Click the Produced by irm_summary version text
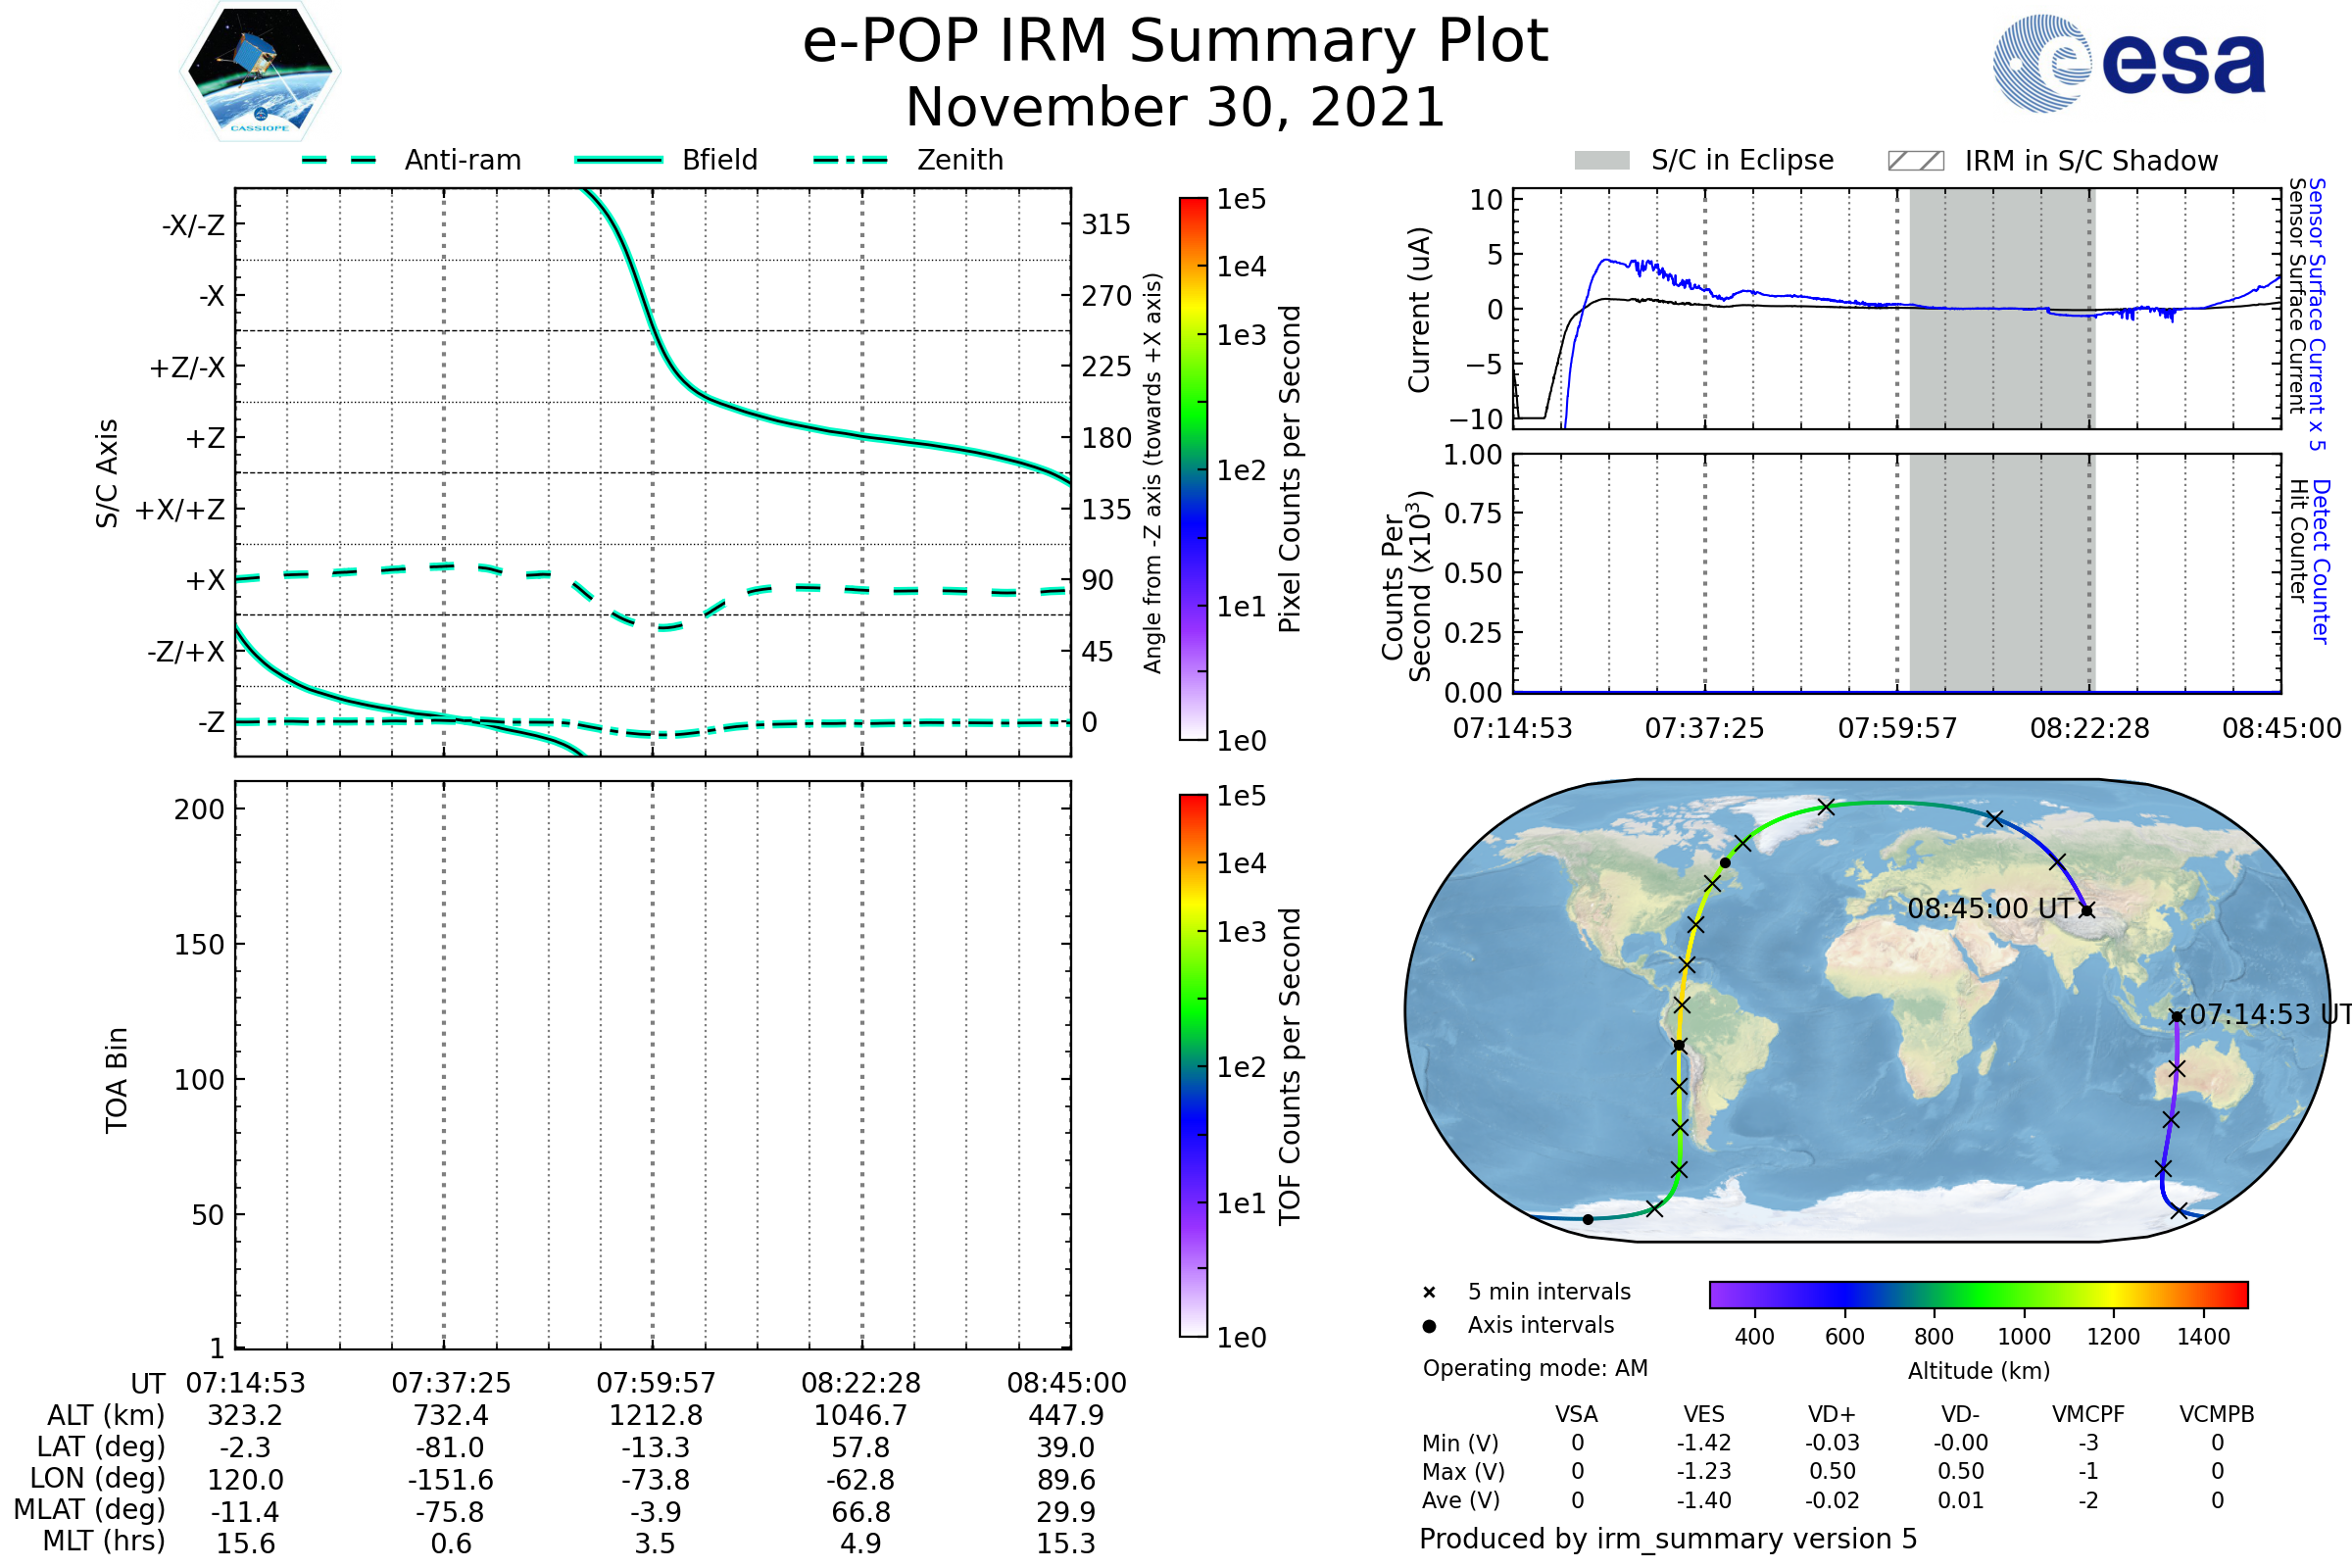Screen dimensions: 2352x1568 click(1667, 1539)
